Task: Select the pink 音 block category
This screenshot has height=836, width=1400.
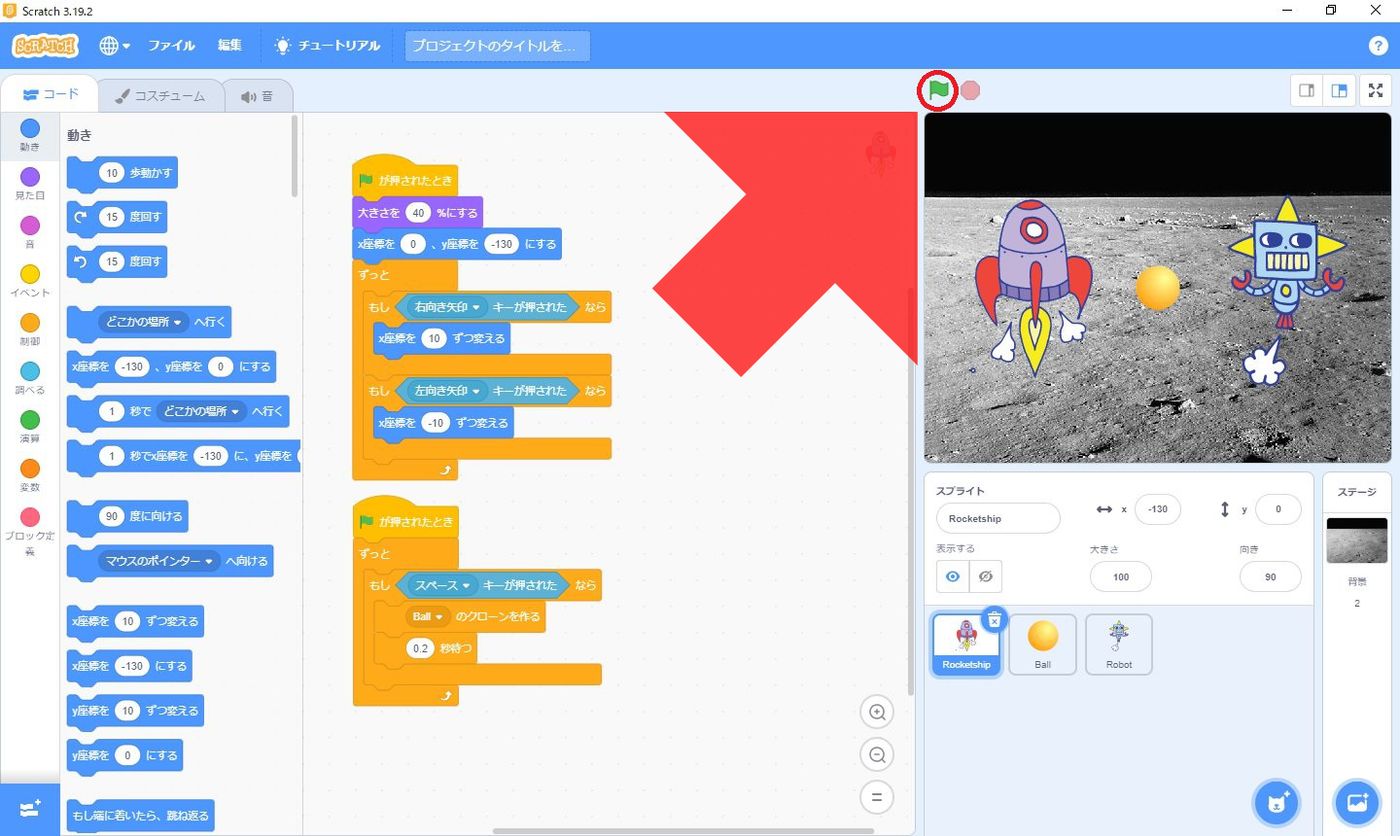Action: click(30, 232)
